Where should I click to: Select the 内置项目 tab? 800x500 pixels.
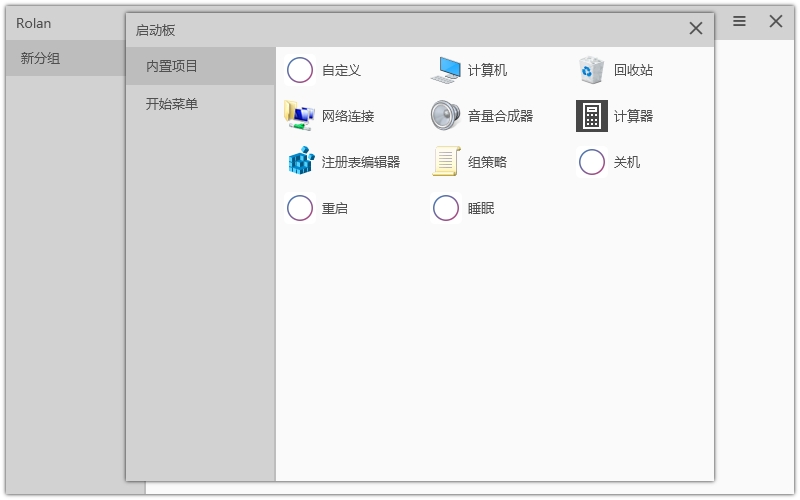pyautogui.click(x=172, y=66)
